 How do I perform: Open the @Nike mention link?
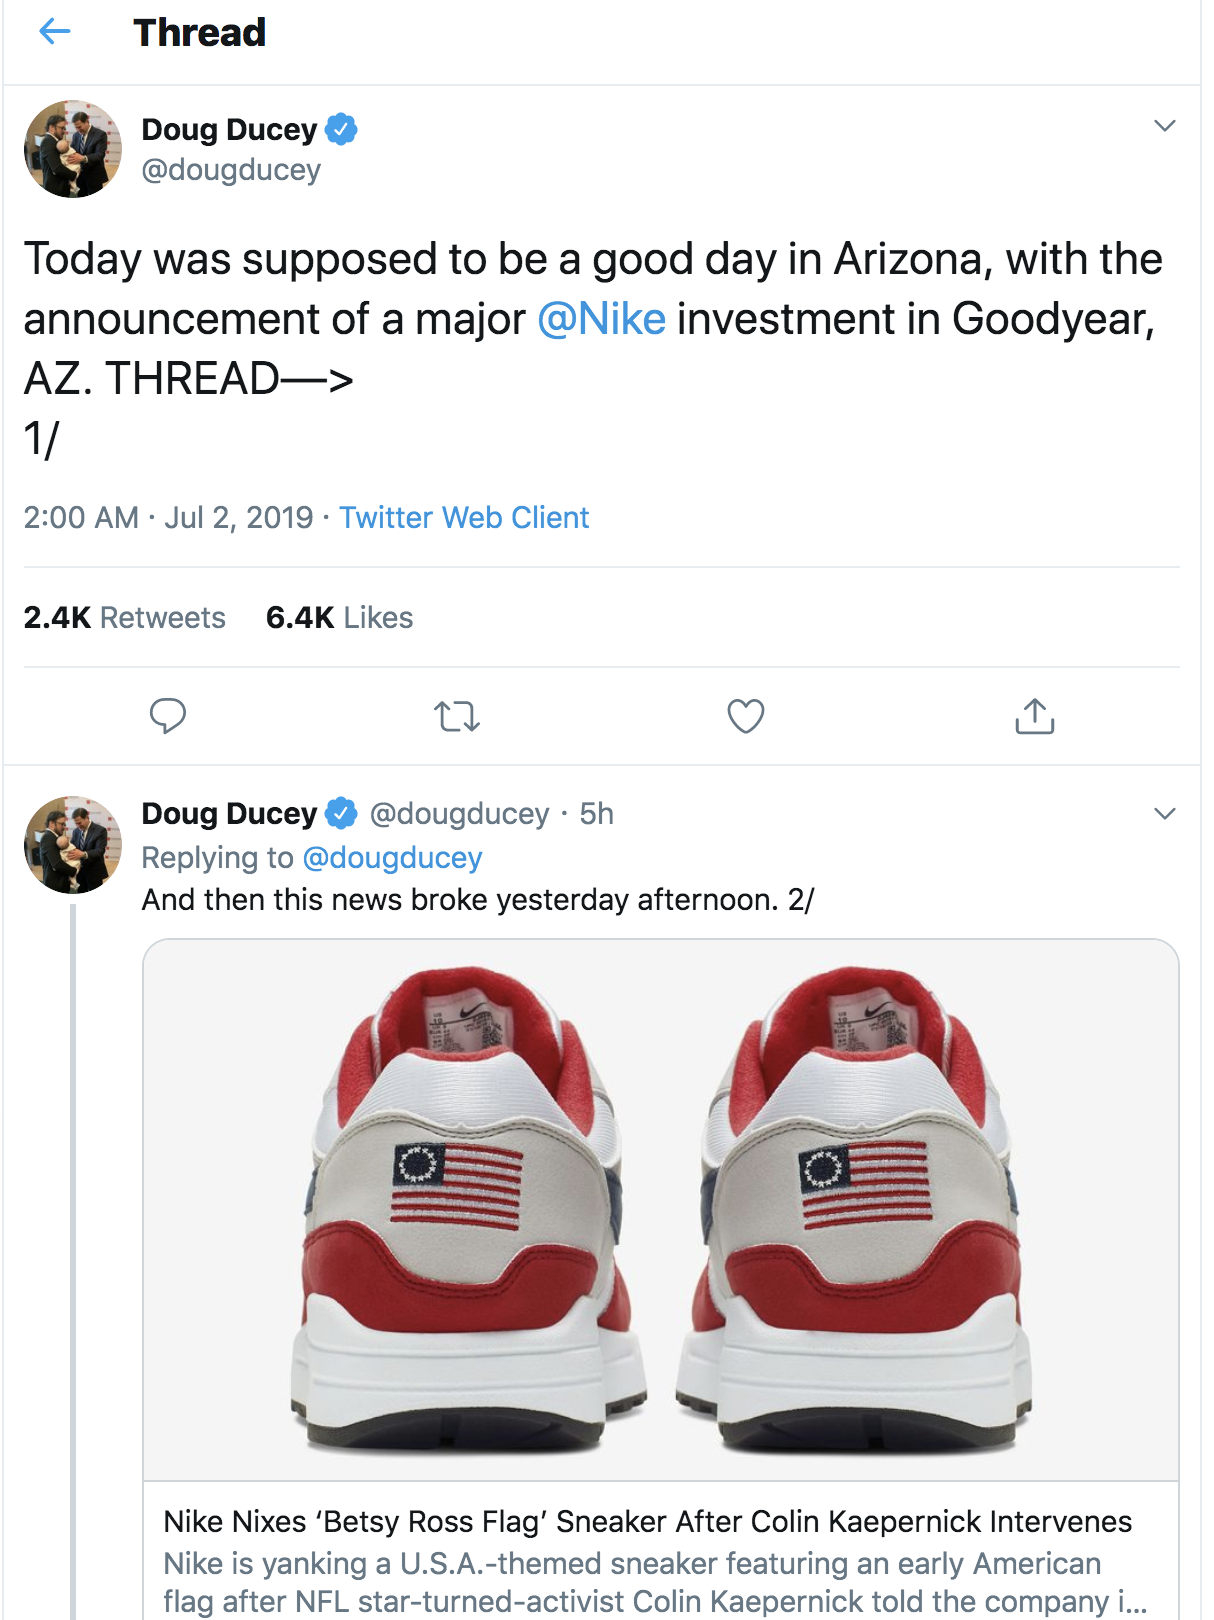[601, 319]
